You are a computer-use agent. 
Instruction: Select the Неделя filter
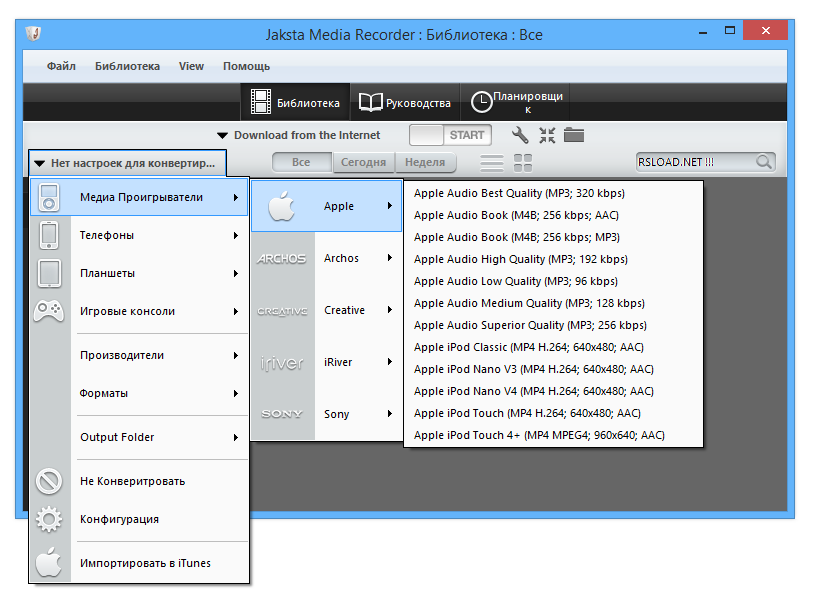(x=425, y=162)
